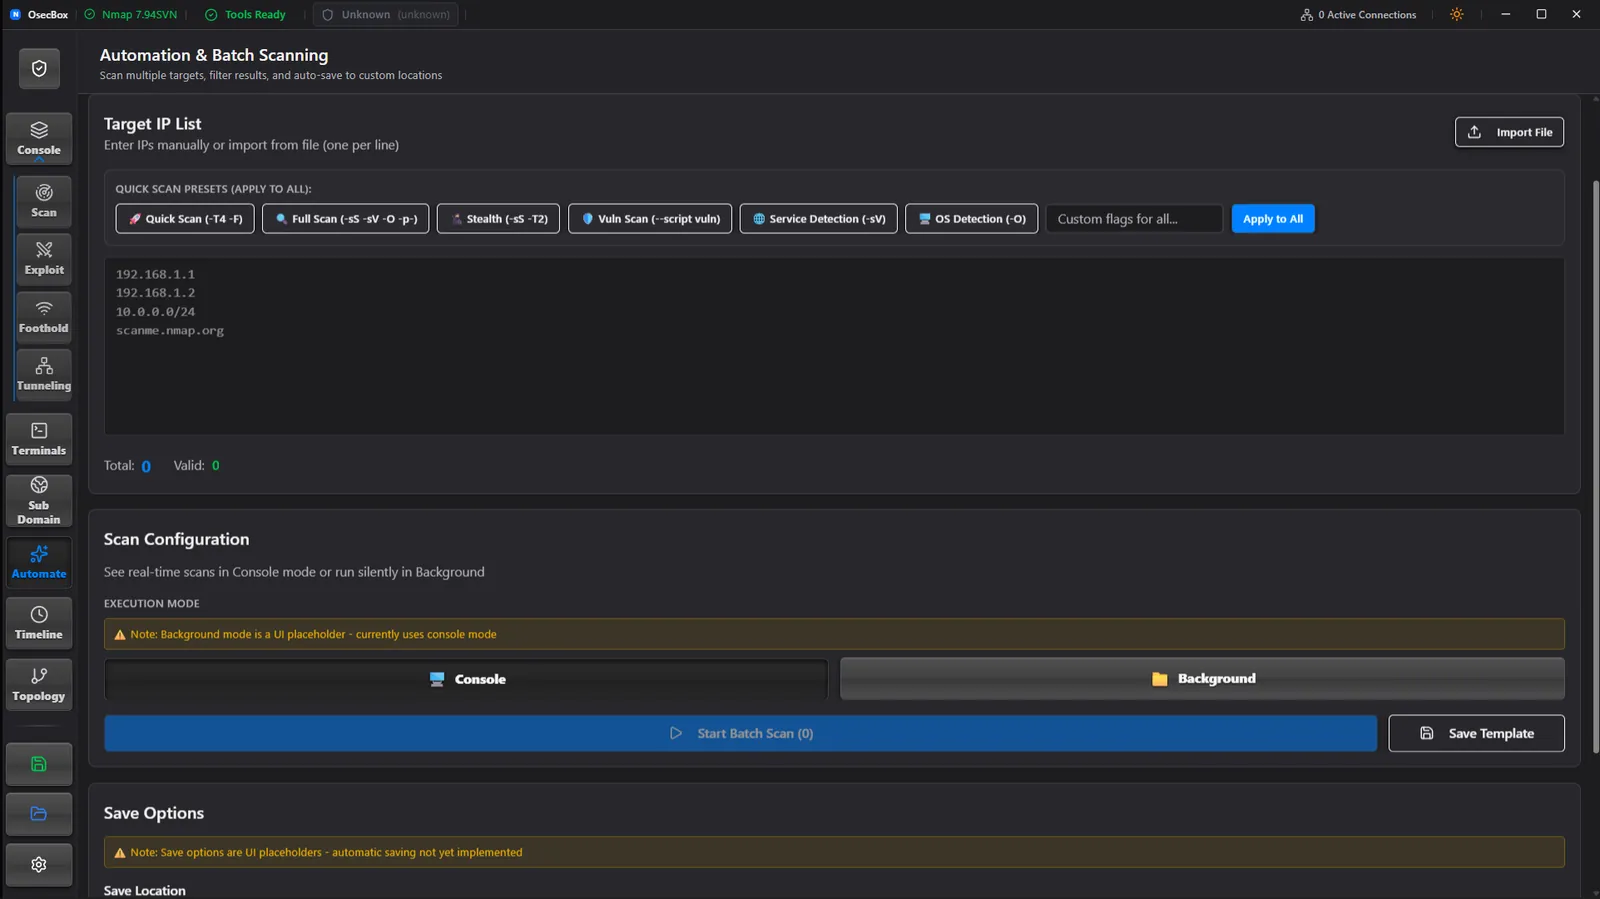
Task: Click the Apply to All button
Action: [1273, 219]
